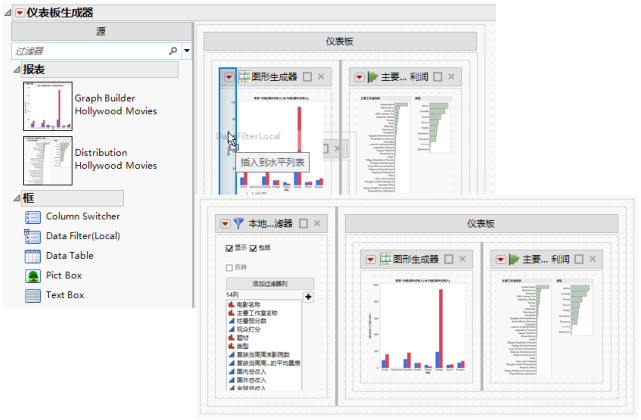Select the 仪表板 tab header beside the local filter
641x420 pixels.
[x=481, y=224]
